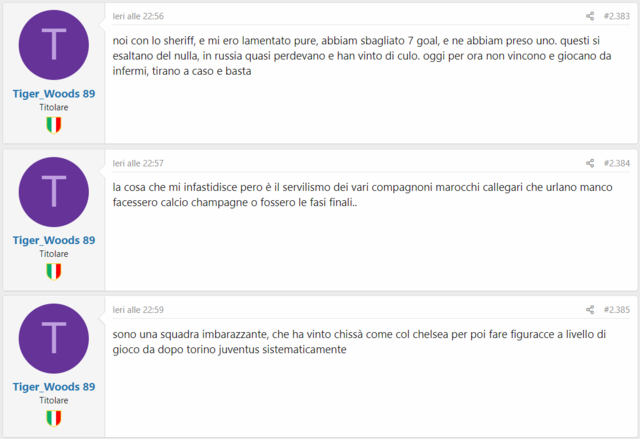This screenshot has width=640, height=439.
Task: Open the Tiger_Woods 89 username link in post #2.385
Action: click(54, 387)
